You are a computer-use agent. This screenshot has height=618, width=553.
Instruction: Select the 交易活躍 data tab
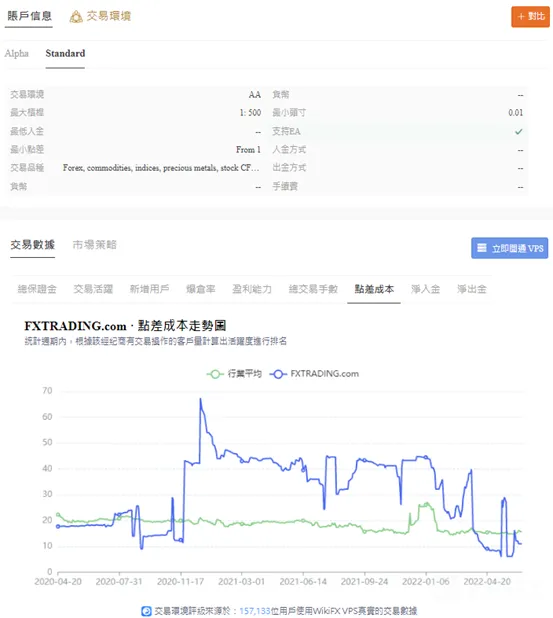click(x=93, y=289)
